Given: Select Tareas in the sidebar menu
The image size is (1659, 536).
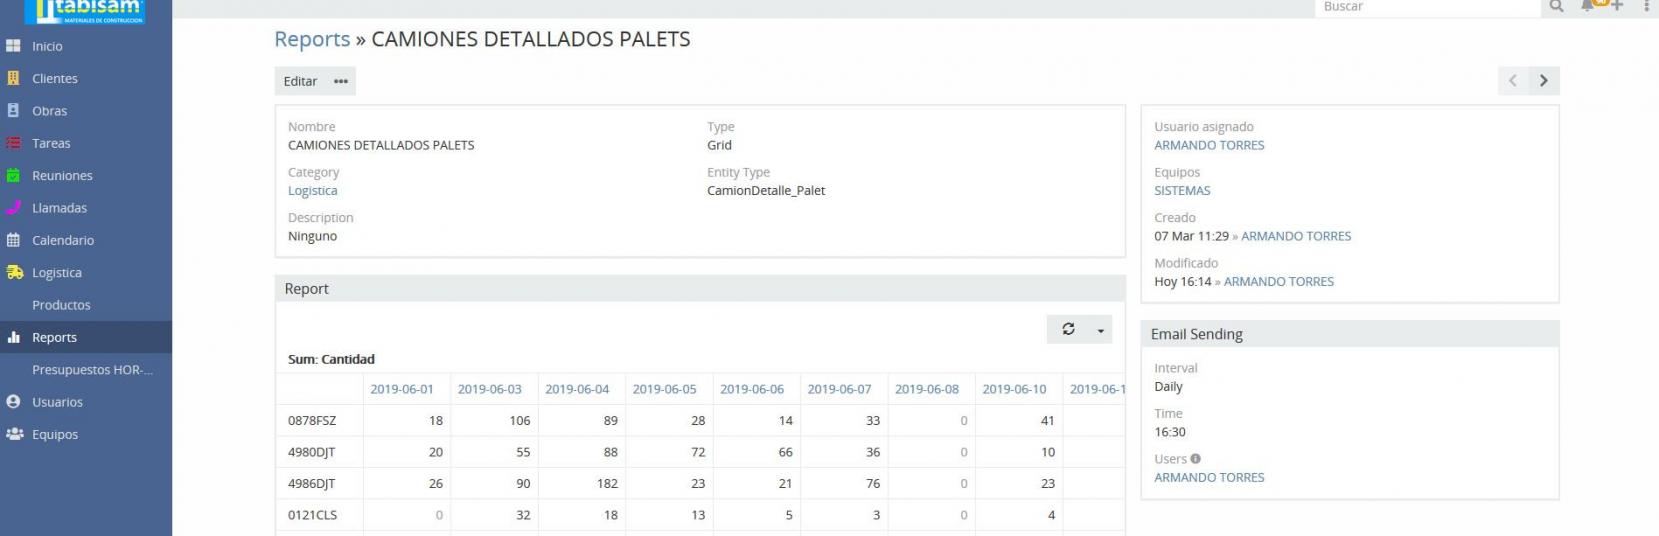Looking at the screenshot, I should coord(51,144).
